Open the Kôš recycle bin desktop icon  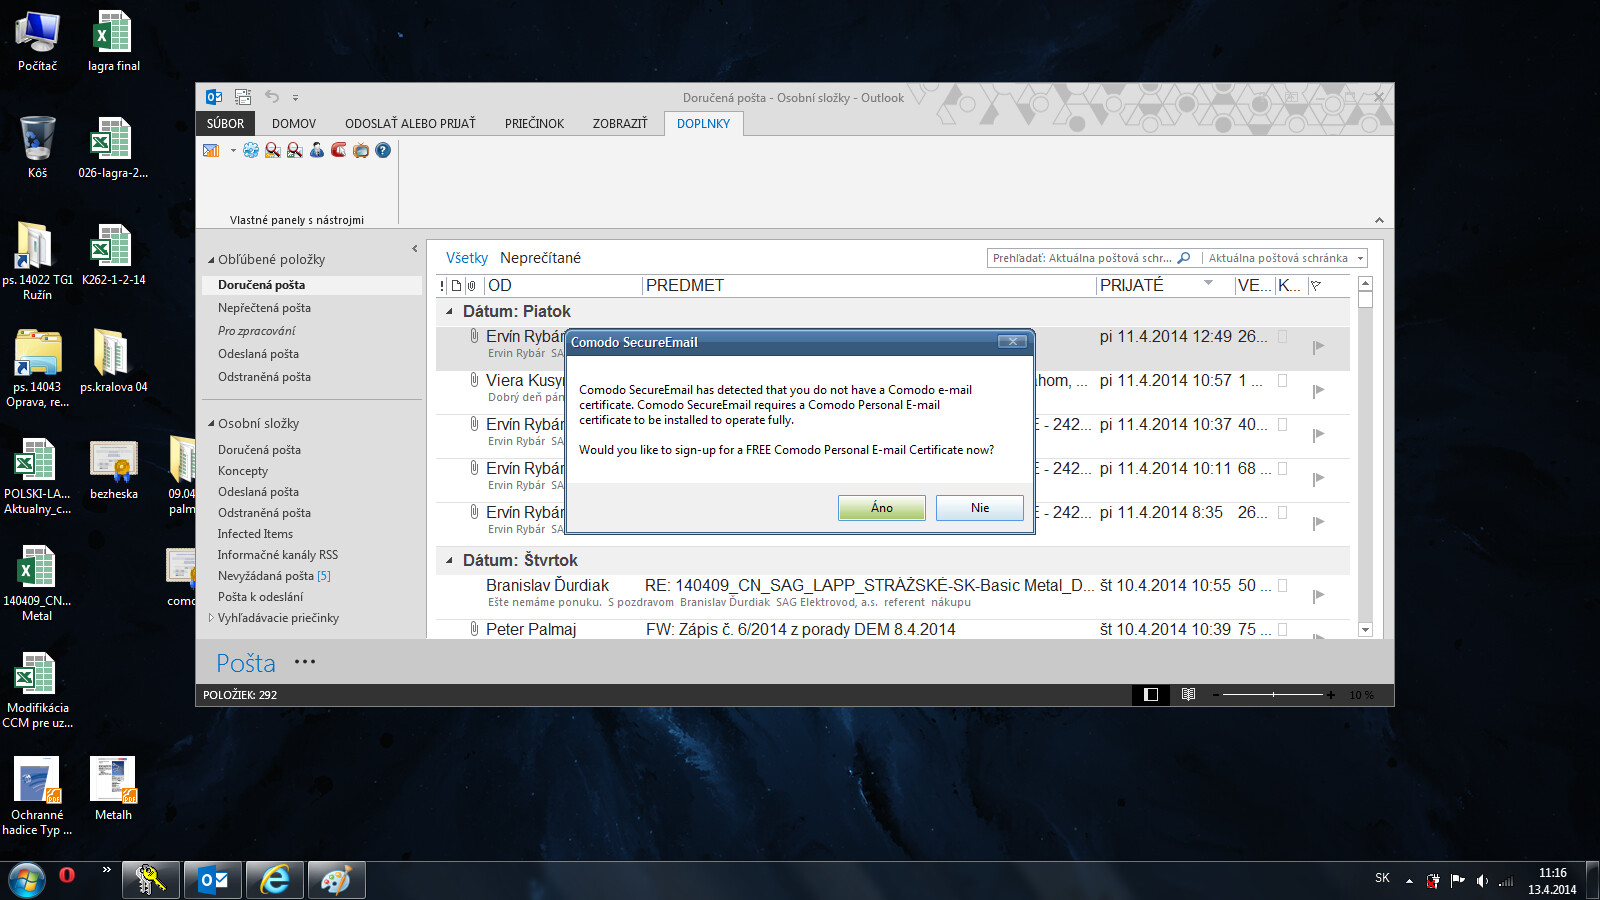tap(37, 147)
